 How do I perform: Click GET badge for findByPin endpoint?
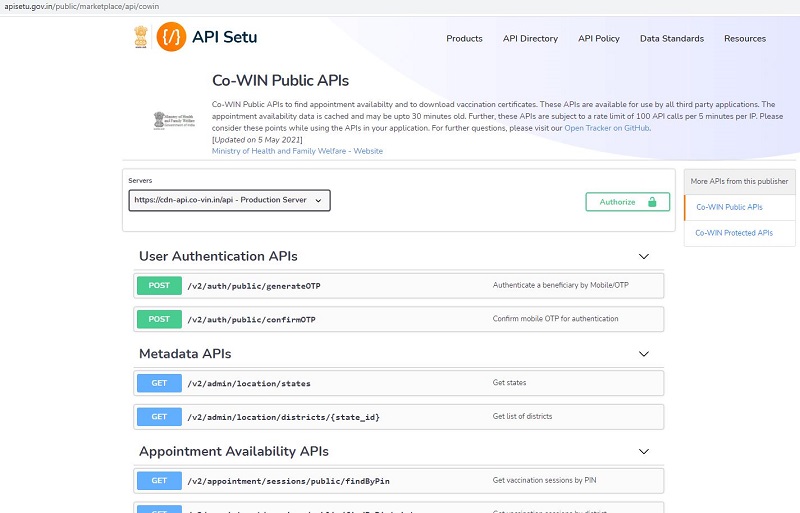(159, 480)
